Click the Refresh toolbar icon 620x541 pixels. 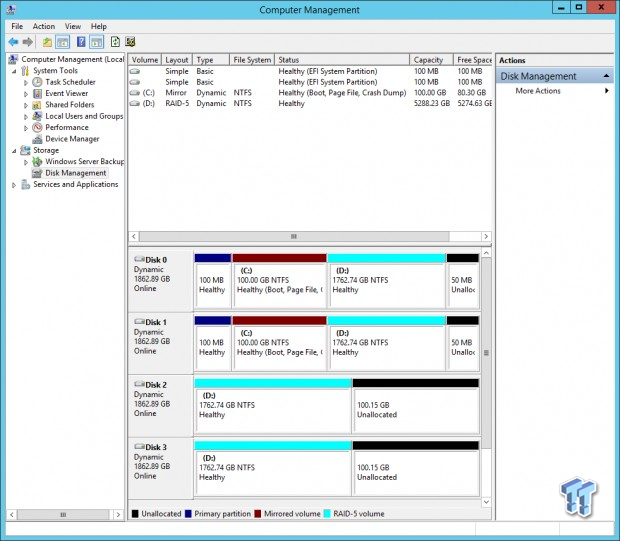(x=115, y=42)
